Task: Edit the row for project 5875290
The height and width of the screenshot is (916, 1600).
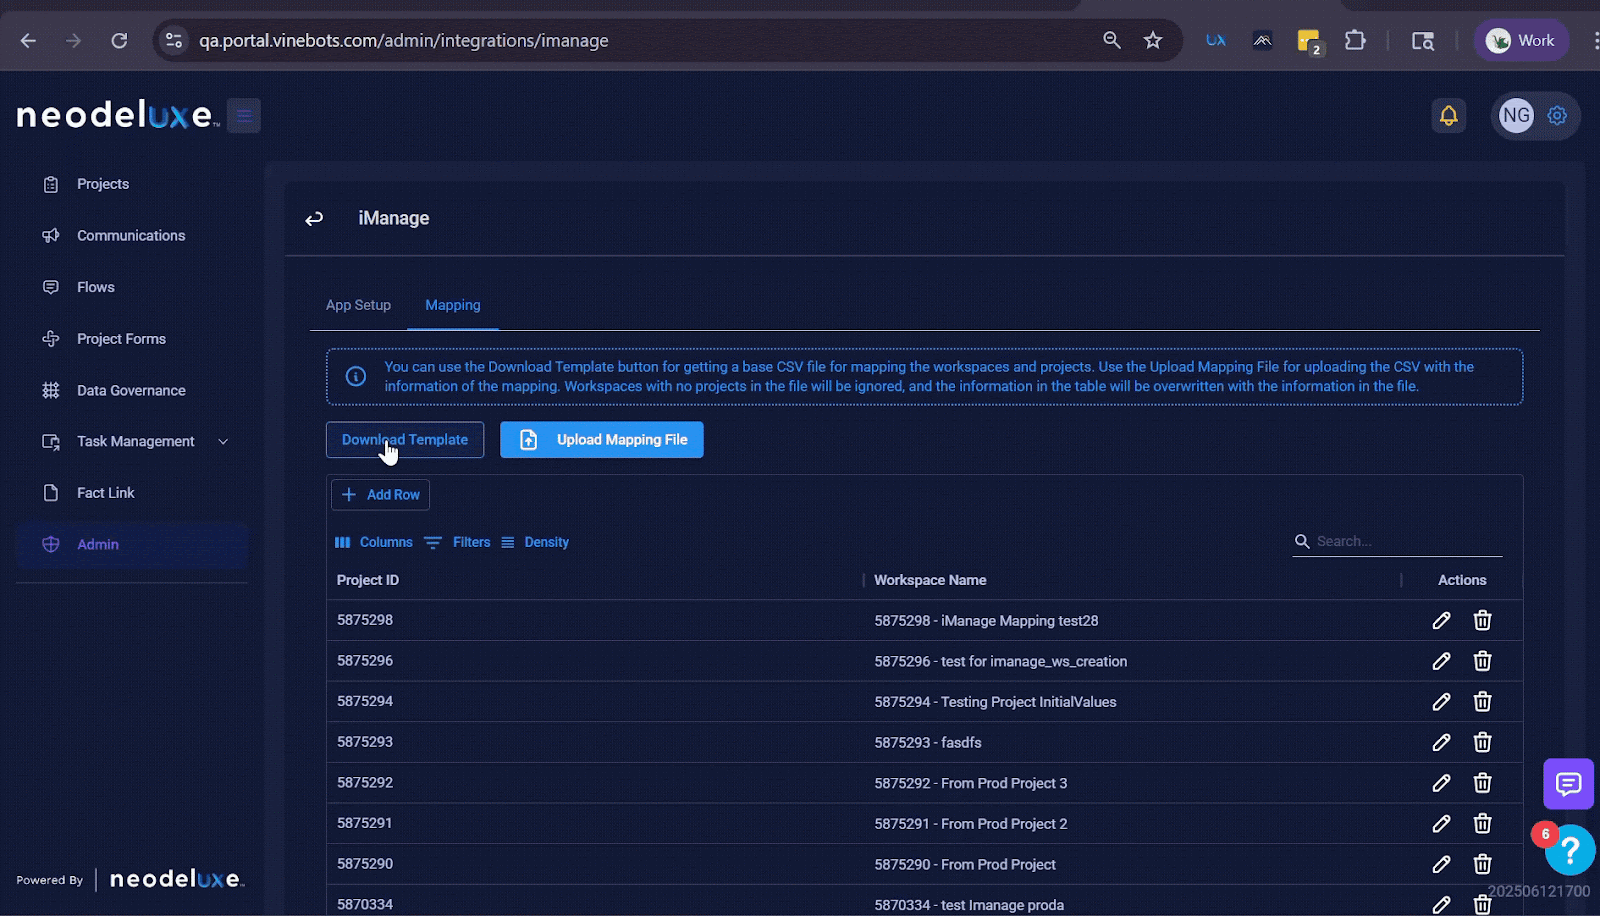Action: (x=1441, y=864)
